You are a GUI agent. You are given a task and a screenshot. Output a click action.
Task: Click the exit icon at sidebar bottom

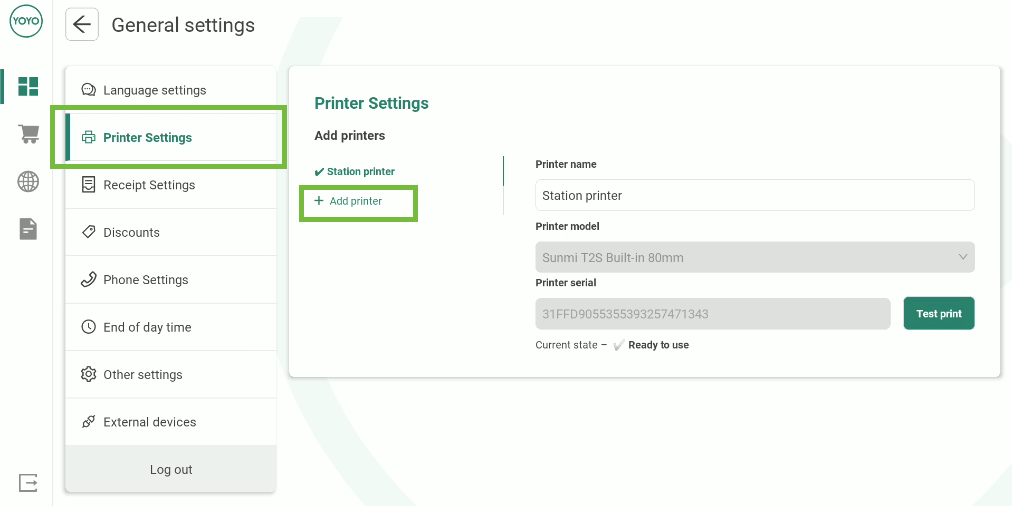click(28, 482)
